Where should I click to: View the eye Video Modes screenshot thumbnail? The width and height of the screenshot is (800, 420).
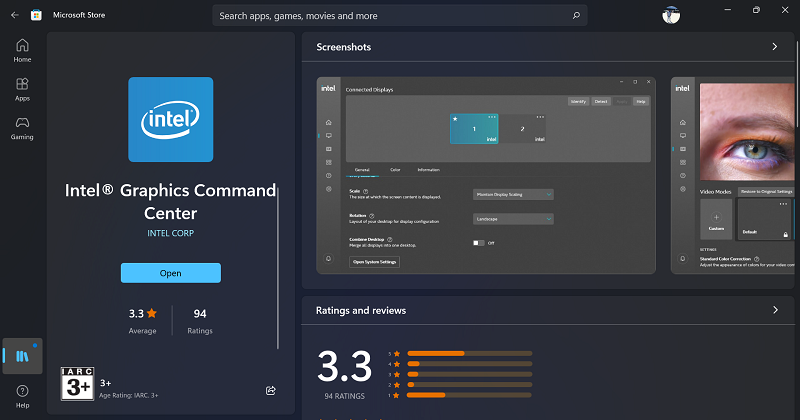tap(733, 176)
